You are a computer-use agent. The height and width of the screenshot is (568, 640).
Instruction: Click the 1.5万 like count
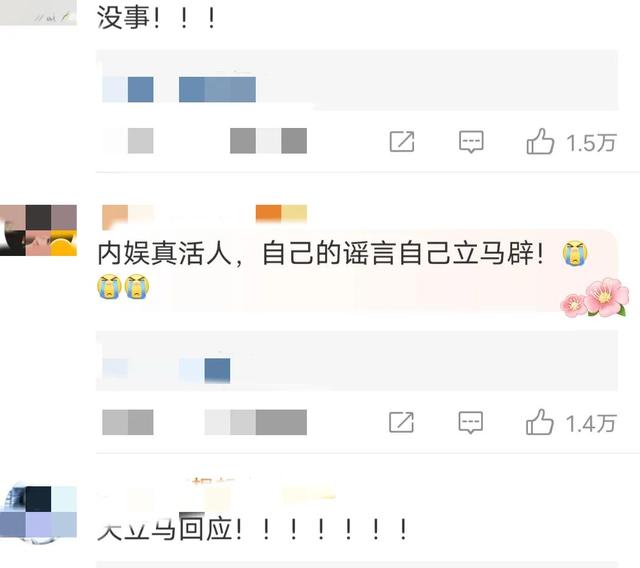[x=591, y=143]
